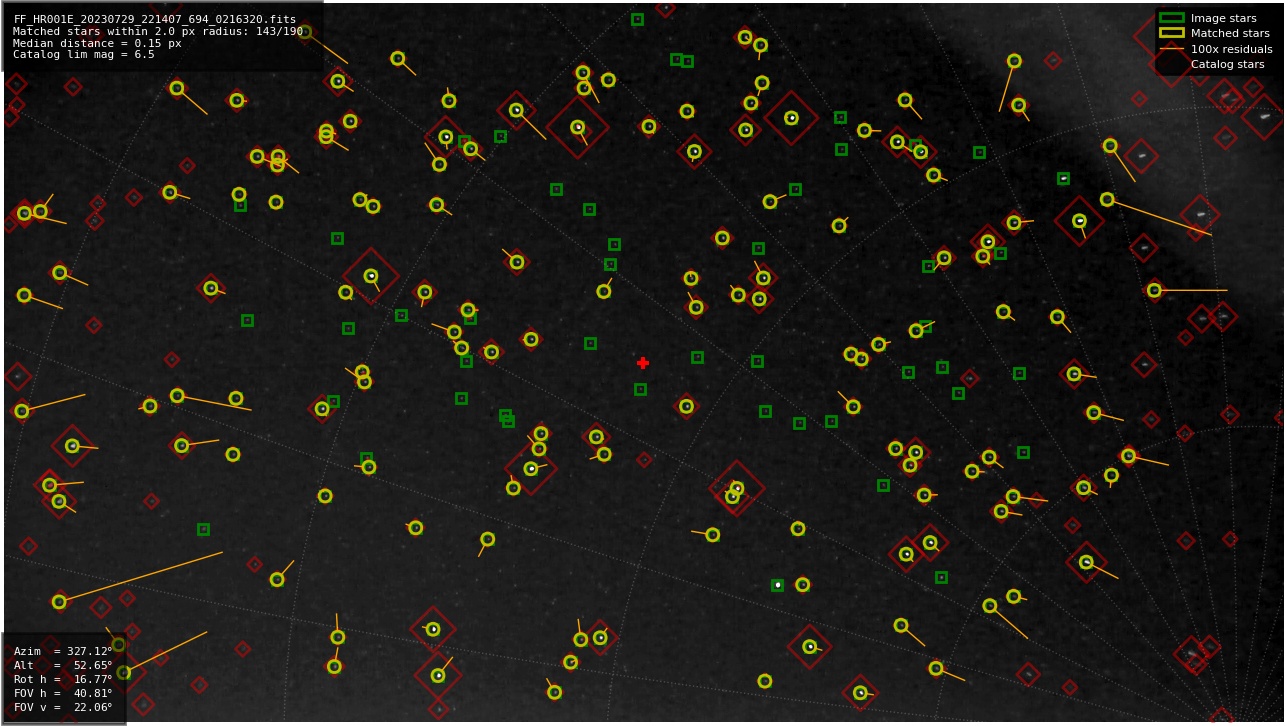Viewport: 1286px width, 726px height.
Task: Select the '100x residuals' legend label
Action: click(x=1231, y=49)
